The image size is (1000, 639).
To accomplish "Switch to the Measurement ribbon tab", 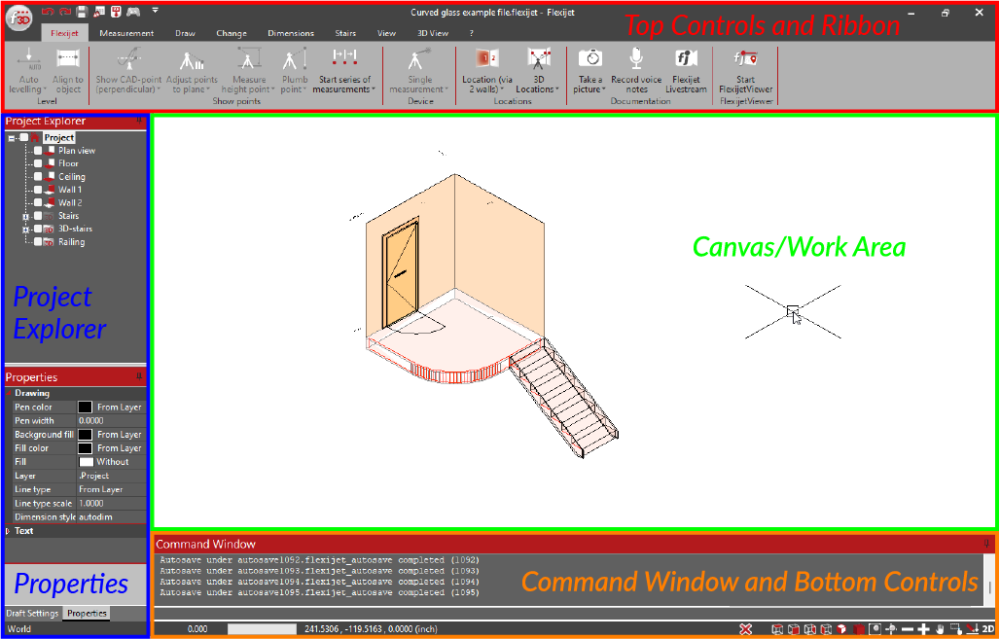I will [127, 33].
